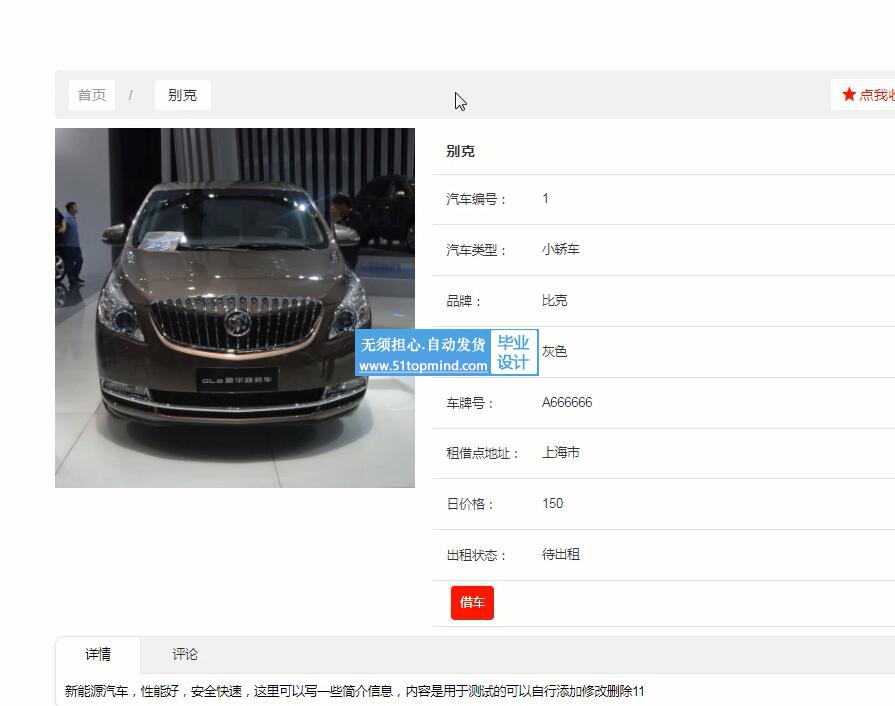Viewport: 895px width, 706px height.
Task: Click the 租借点地址 label
Action: pos(482,453)
